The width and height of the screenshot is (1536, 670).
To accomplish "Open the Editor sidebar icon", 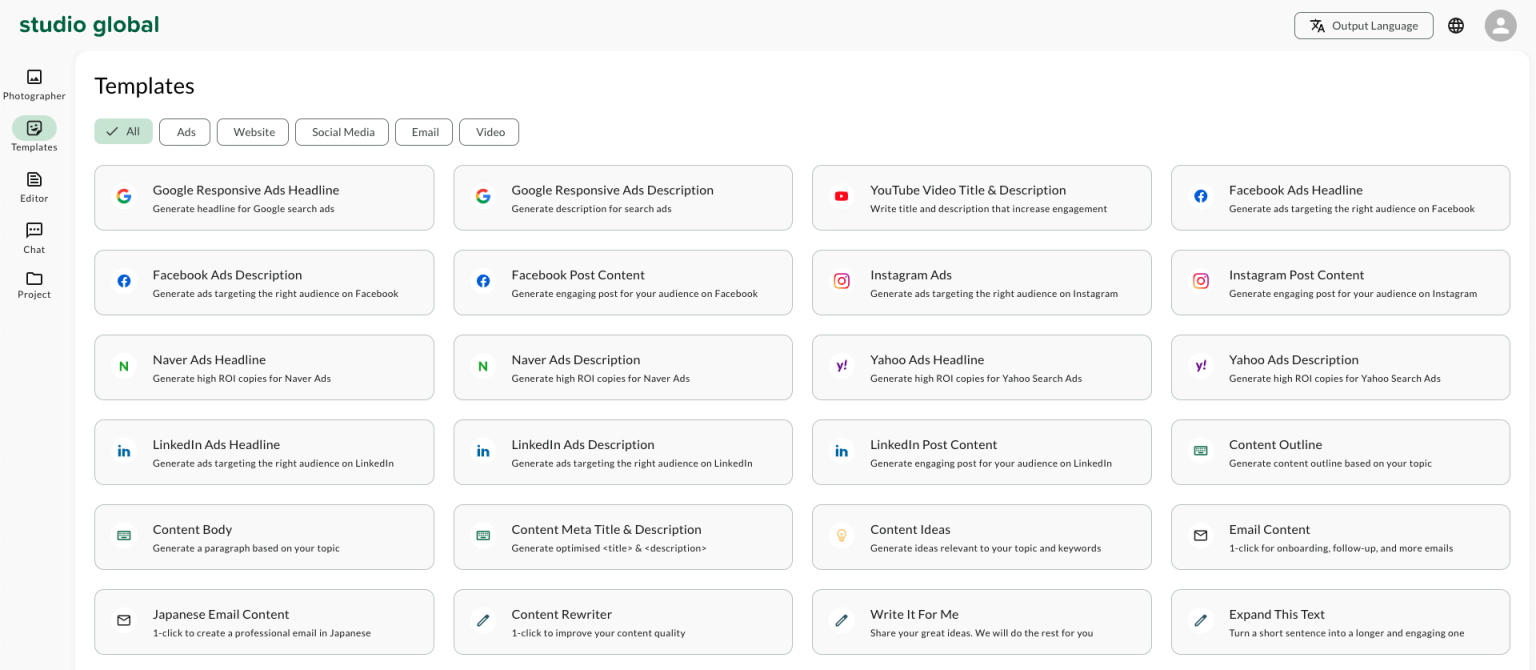I will click(x=34, y=180).
